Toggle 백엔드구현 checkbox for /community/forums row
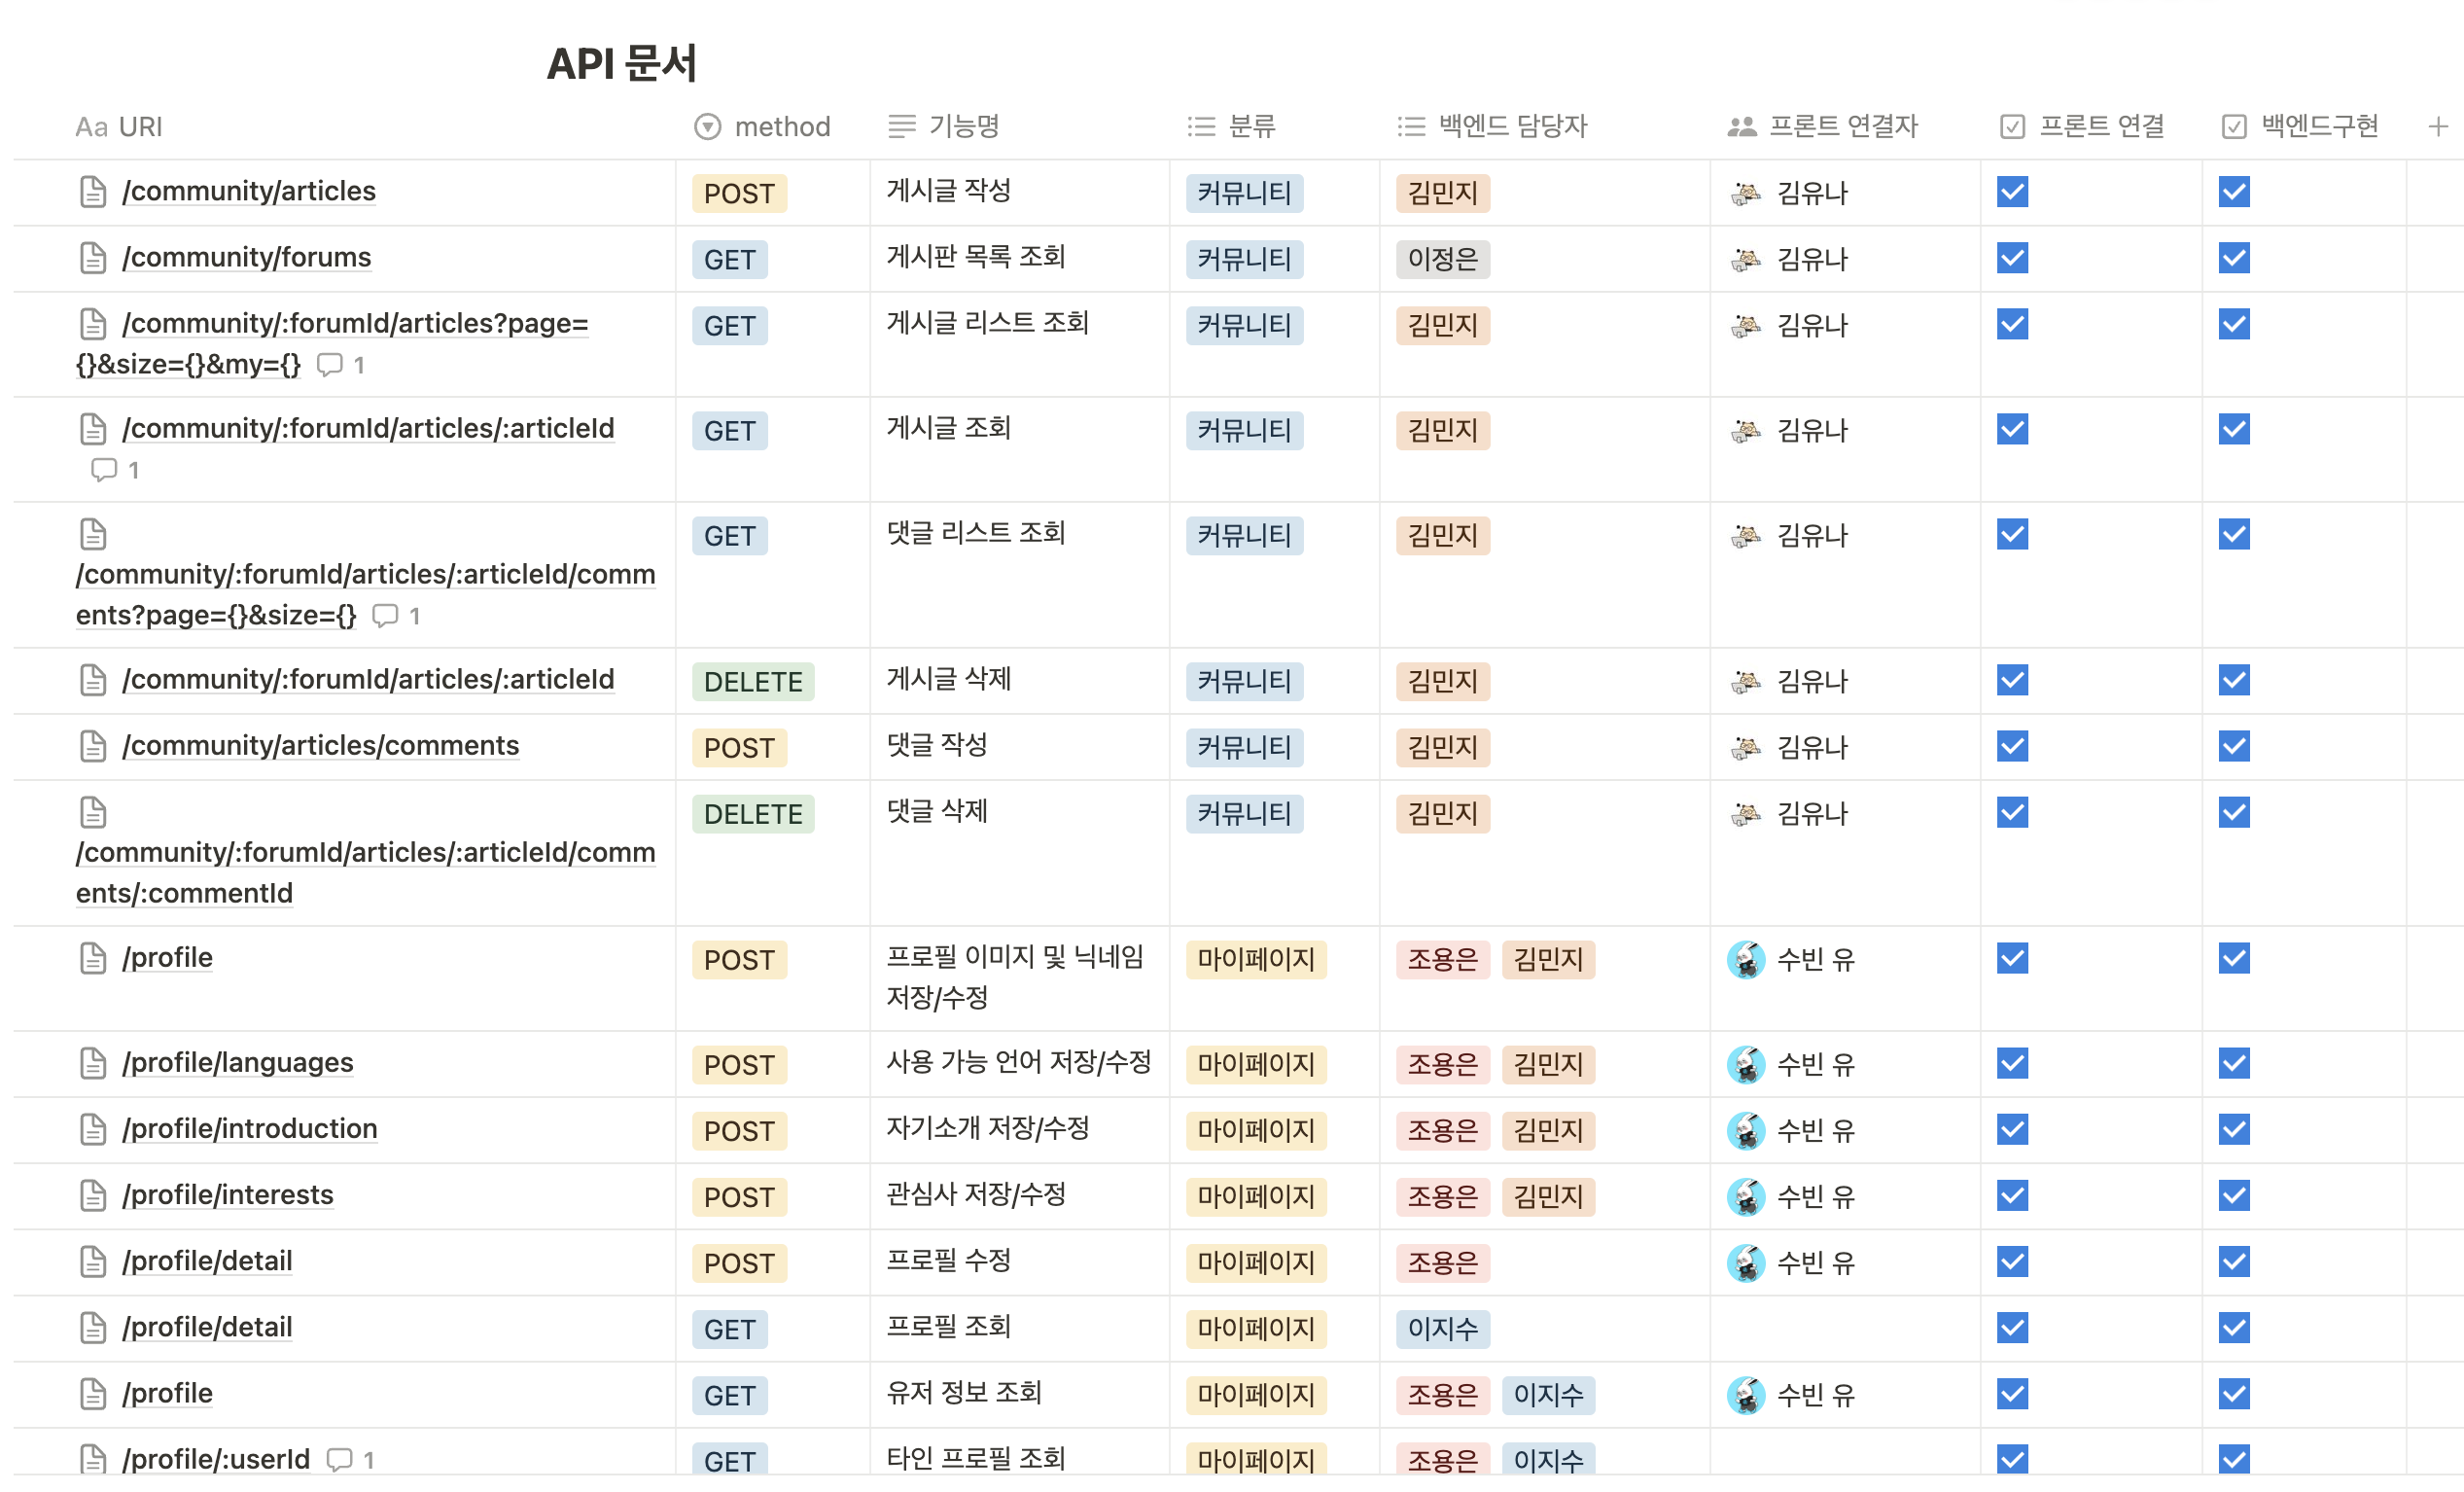The image size is (2464, 1492). tap(2233, 258)
